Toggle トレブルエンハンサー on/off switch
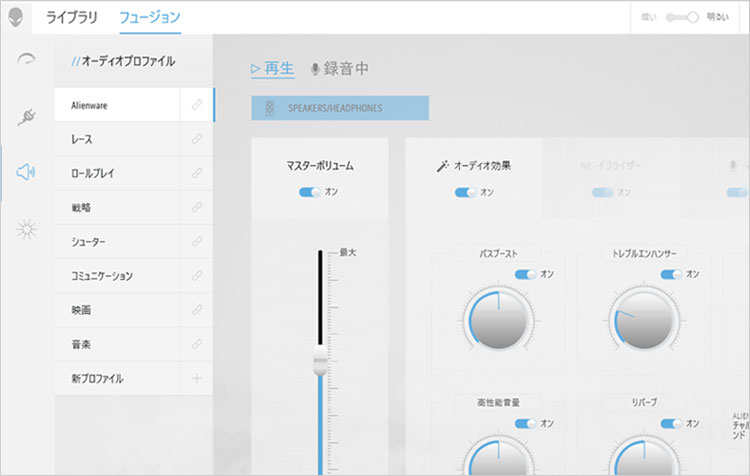Image resolution: width=750 pixels, height=476 pixels. (671, 274)
